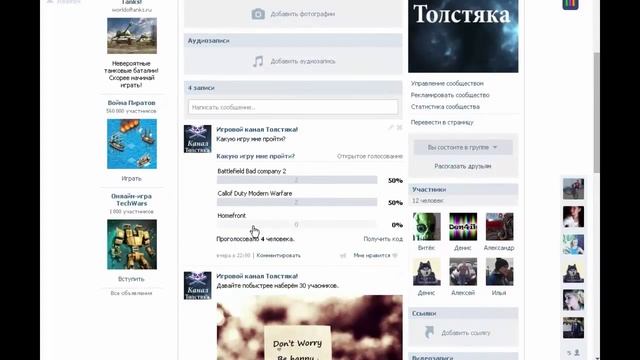Open the Вы состоите в группе dropdown
Viewport: 640px width, 360px height.
pos(463,147)
